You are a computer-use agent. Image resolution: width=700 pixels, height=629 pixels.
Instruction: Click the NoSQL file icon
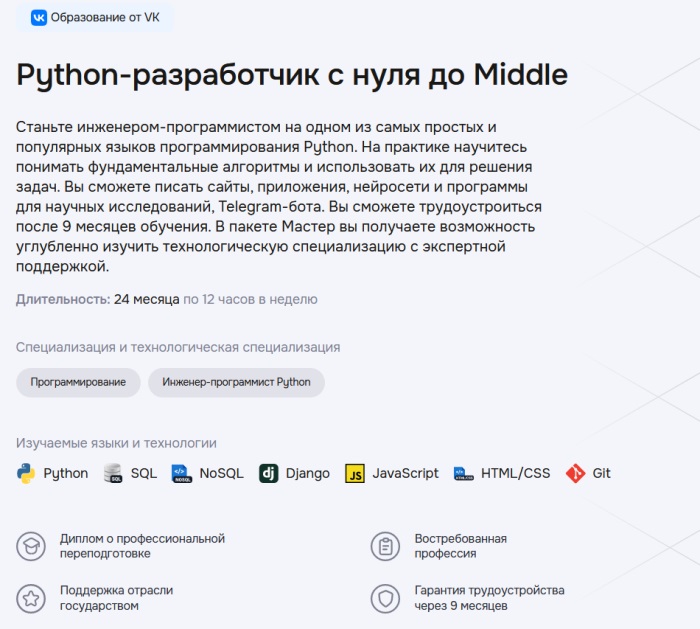click(x=182, y=474)
